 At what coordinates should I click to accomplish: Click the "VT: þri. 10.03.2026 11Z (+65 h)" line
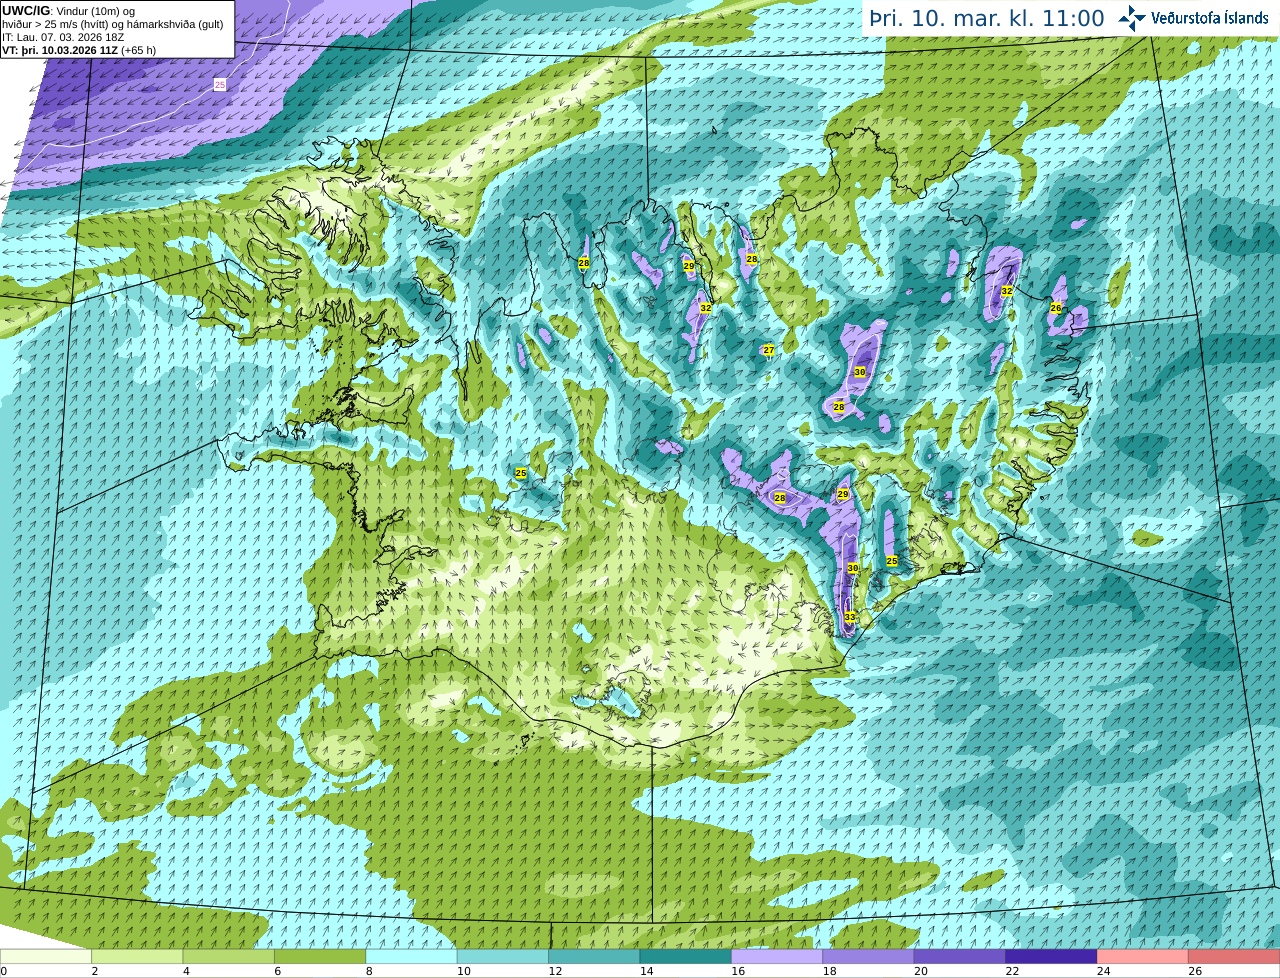[x=79, y=50]
